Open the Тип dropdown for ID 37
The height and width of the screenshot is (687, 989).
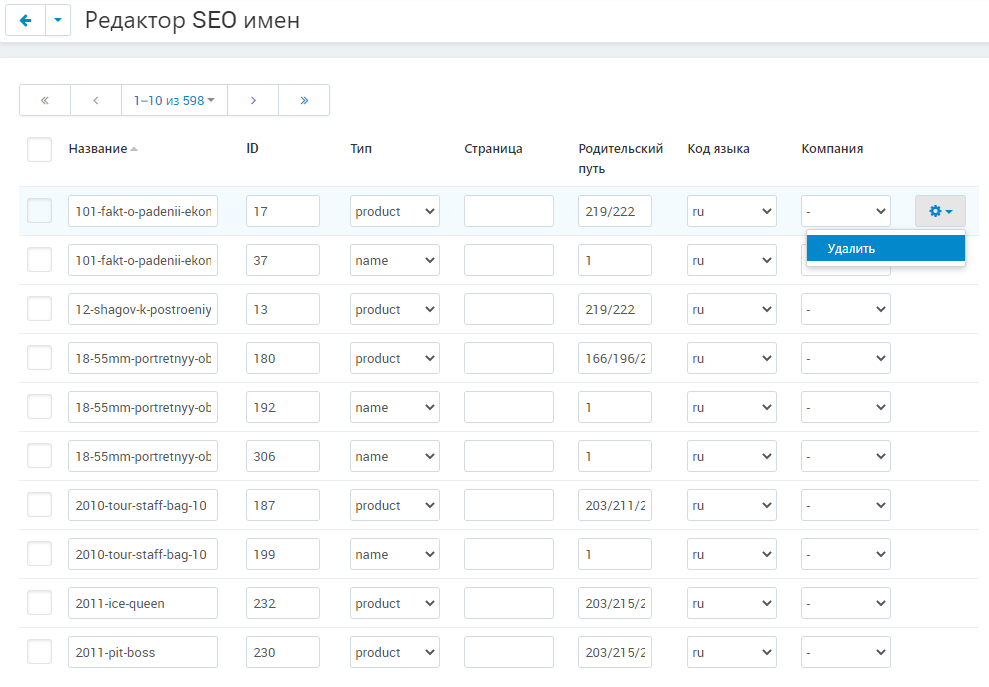(395, 261)
